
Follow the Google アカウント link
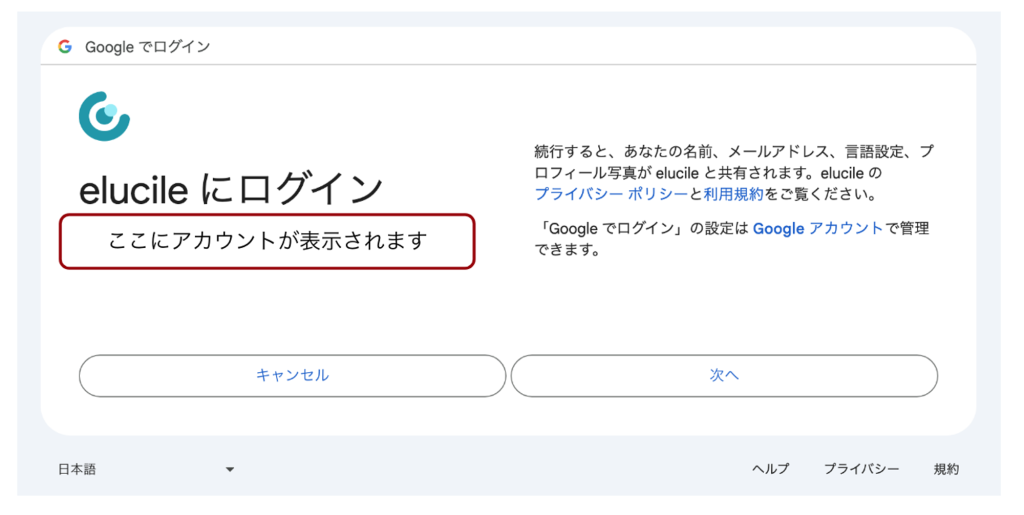817,229
